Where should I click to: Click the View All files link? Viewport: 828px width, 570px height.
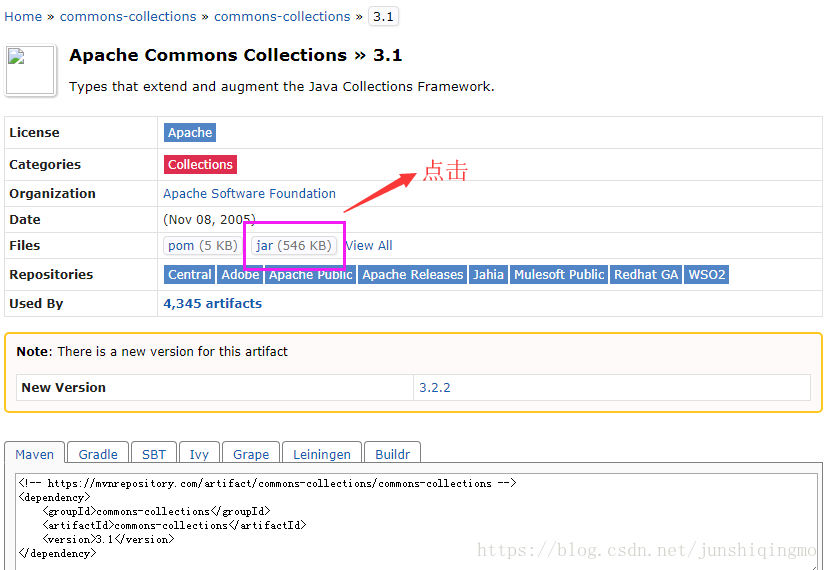coord(369,246)
